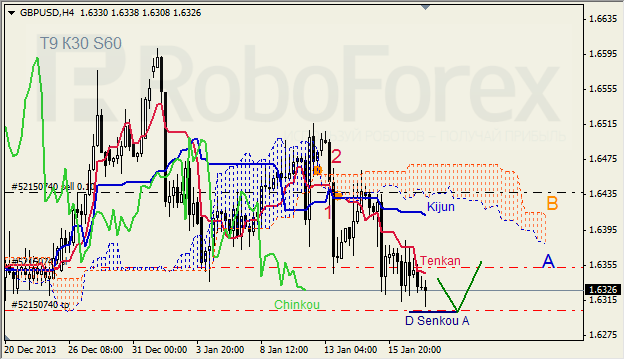Click the 20 Dec 2013 date label
The height and width of the screenshot is (360, 625).
30,350
